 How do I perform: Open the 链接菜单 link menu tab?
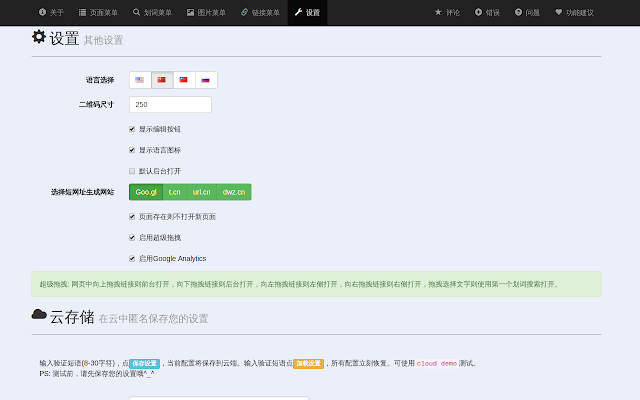(x=260, y=13)
